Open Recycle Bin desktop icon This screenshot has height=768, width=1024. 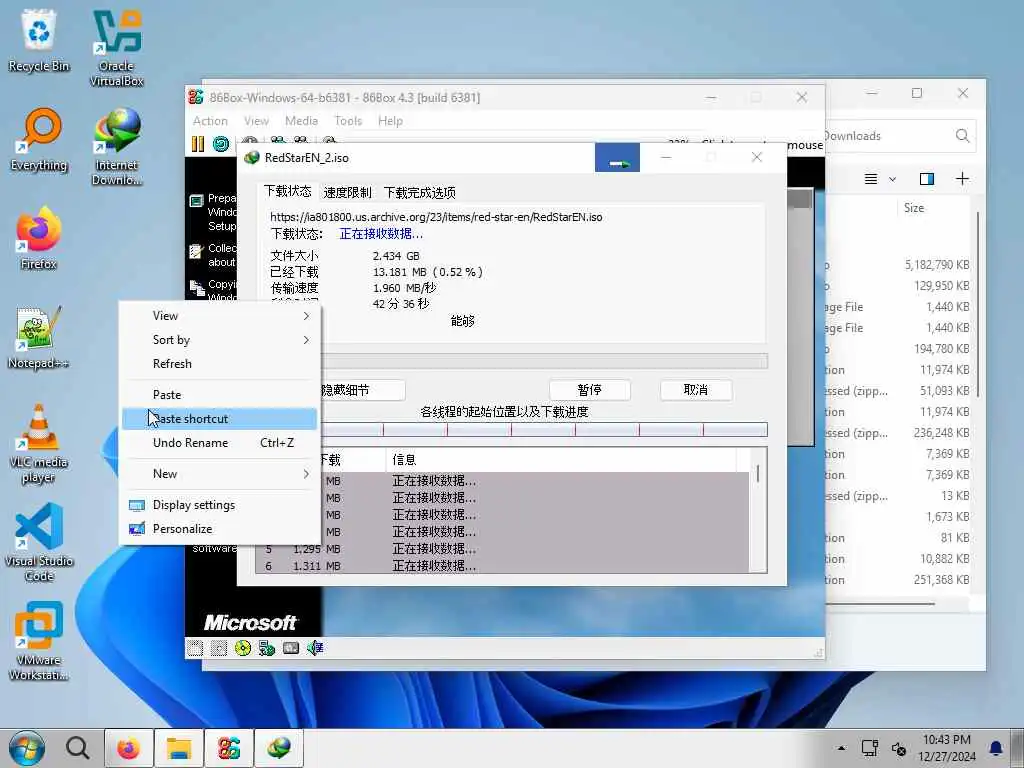[39, 40]
